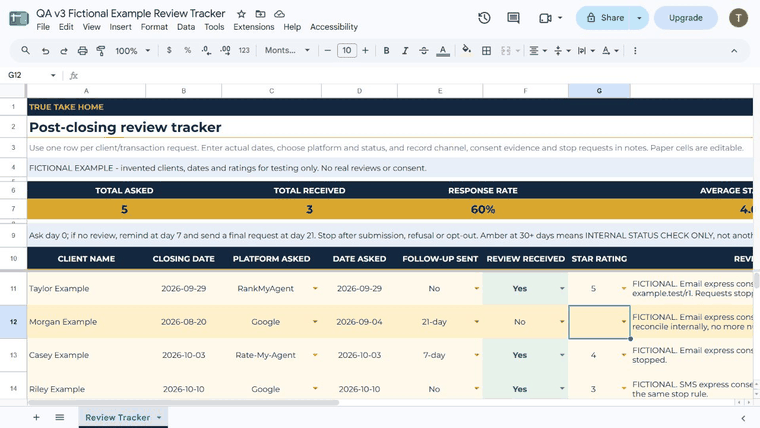Viewport: 760px width, 428px height.
Task: Open the Sheets home icon
Action: (x=18, y=18)
